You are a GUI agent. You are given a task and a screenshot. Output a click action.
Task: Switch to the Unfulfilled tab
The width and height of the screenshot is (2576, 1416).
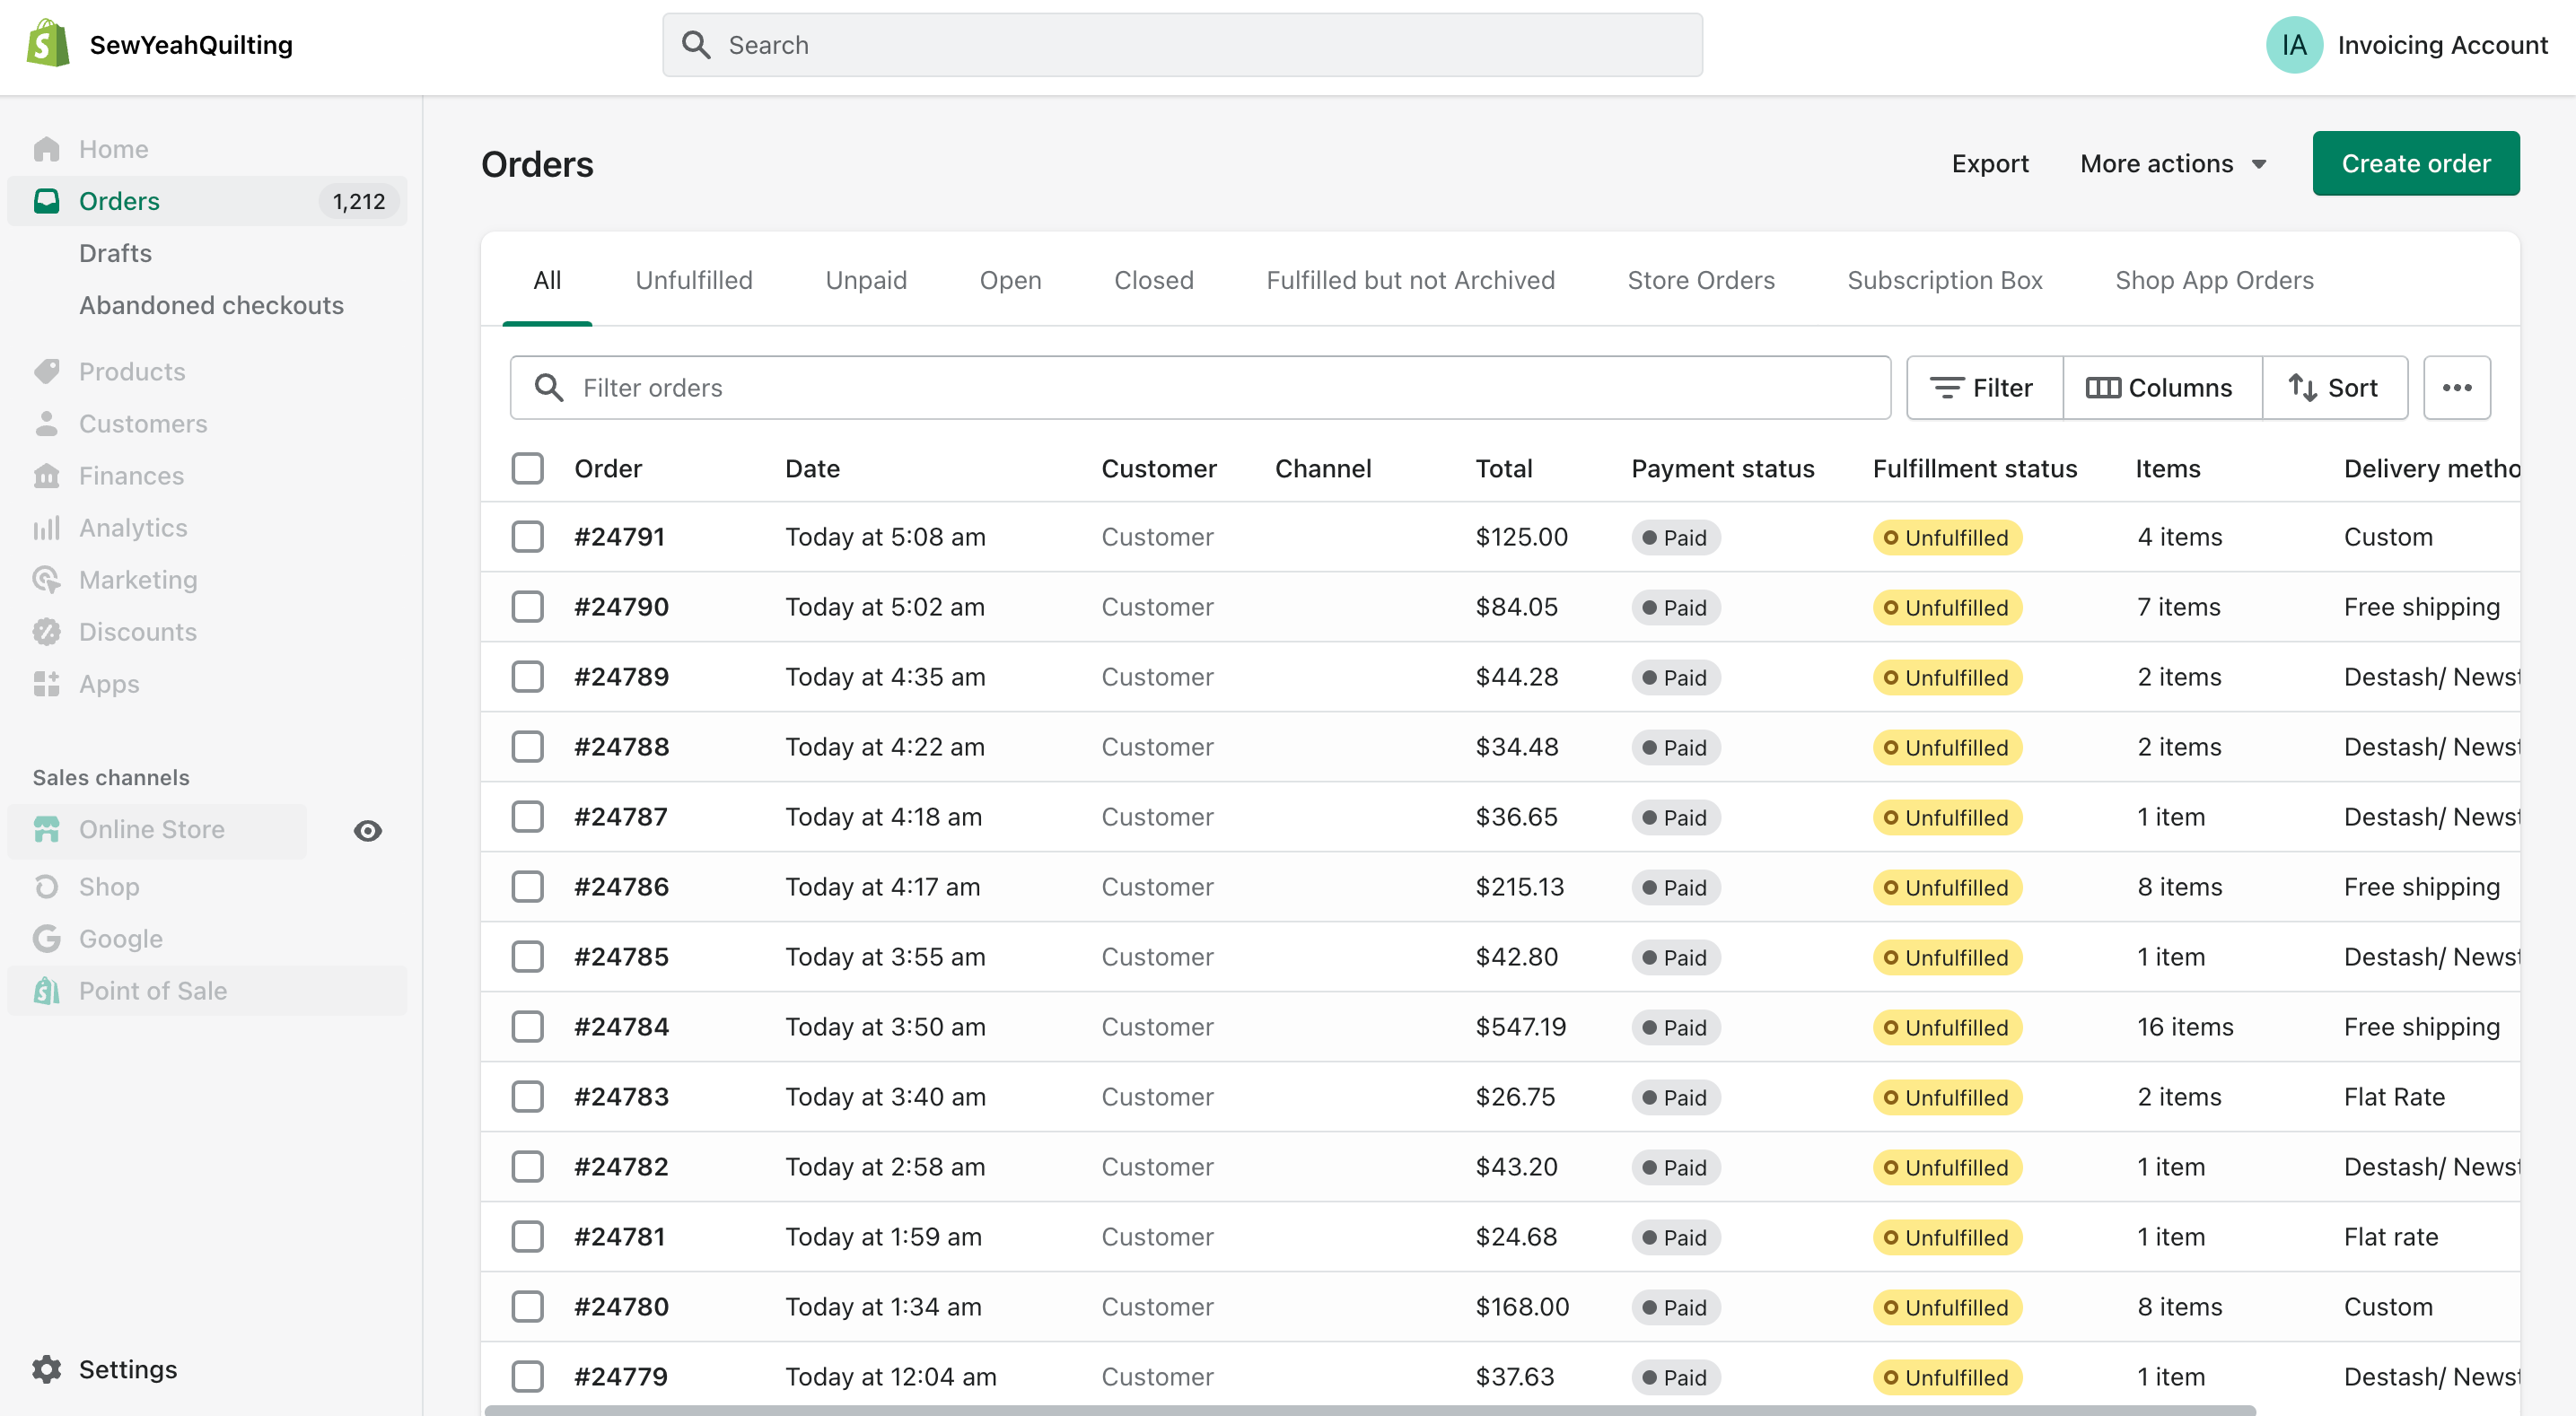pyautogui.click(x=694, y=280)
